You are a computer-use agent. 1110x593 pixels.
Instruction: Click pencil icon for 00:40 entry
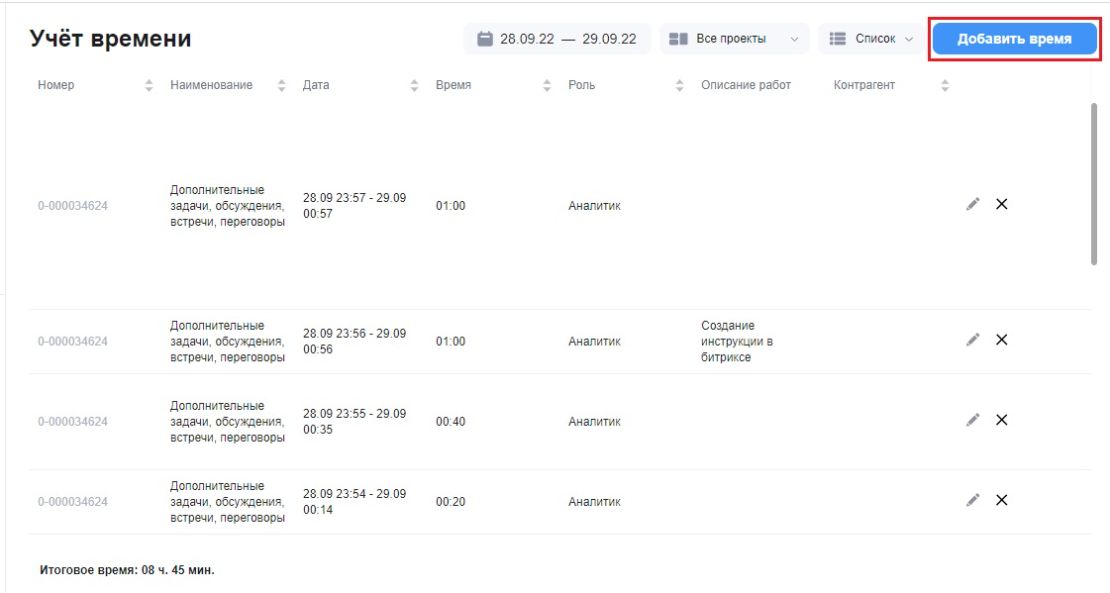click(973, 420)
